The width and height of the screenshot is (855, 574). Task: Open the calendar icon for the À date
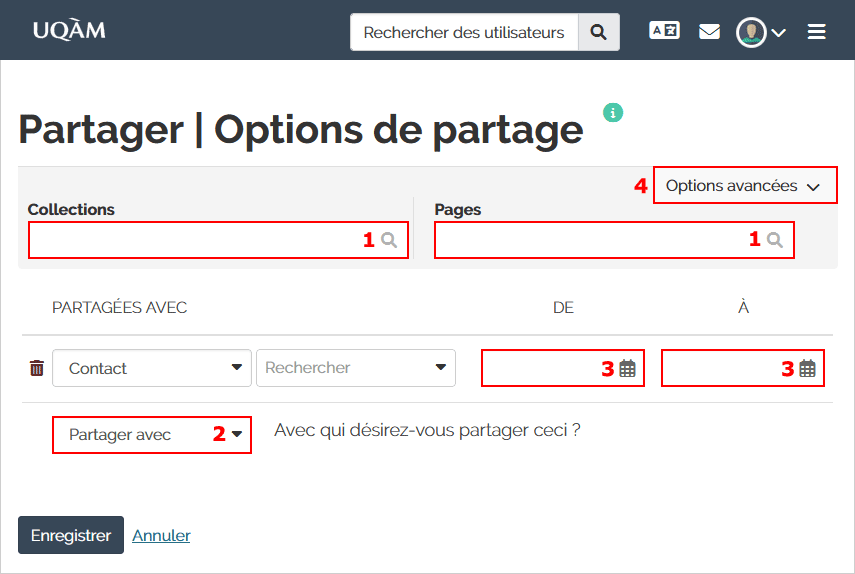tap(807, 368)
